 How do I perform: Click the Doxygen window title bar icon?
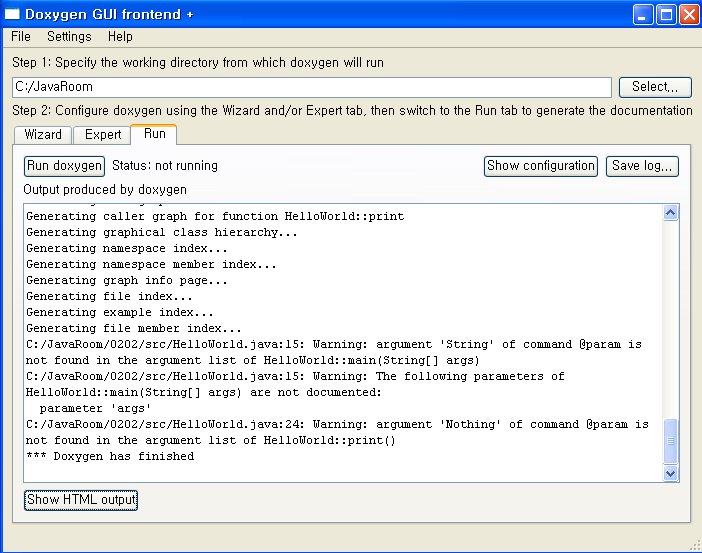pyautogui.click(x=12, y=14)
